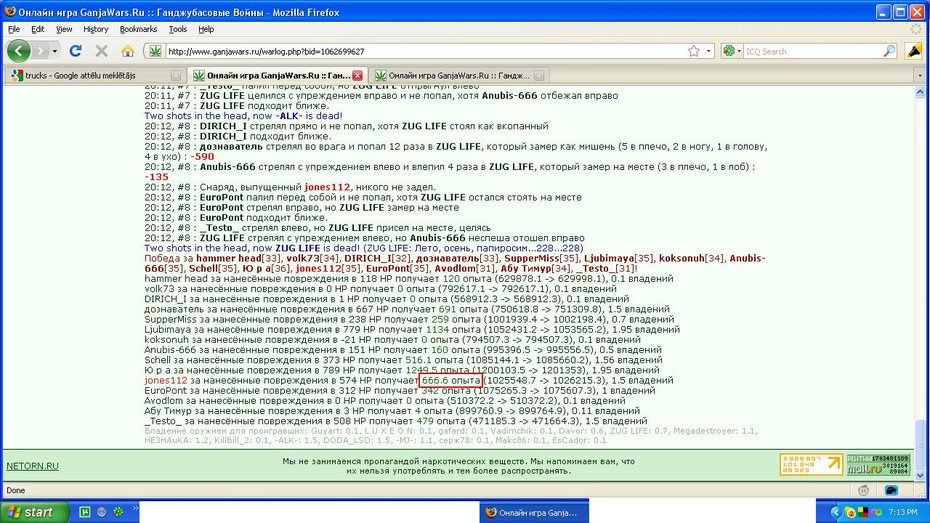Click red jones112 in the 574 HP row
The image size is (930, 523).
(x=165, y=381)
